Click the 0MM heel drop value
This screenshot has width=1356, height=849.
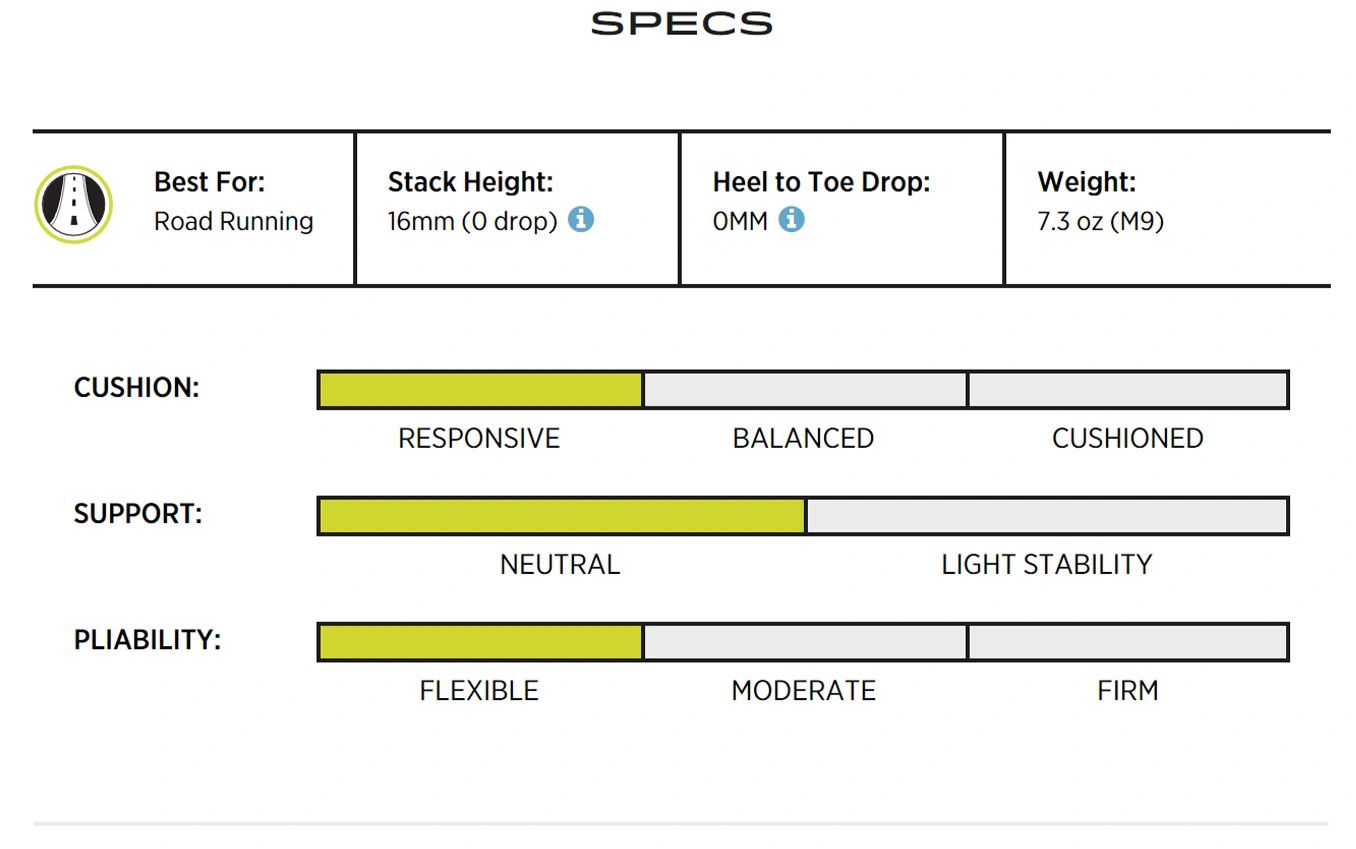tap(740, 221)
